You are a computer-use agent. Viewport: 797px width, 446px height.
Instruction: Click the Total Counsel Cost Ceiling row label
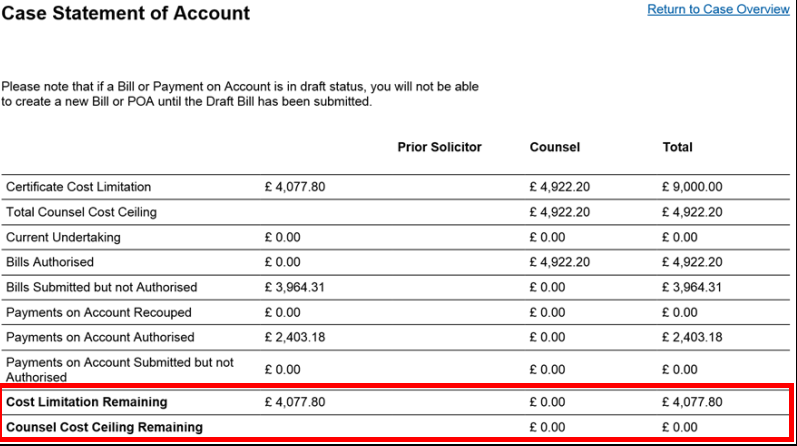coord(81,212)
